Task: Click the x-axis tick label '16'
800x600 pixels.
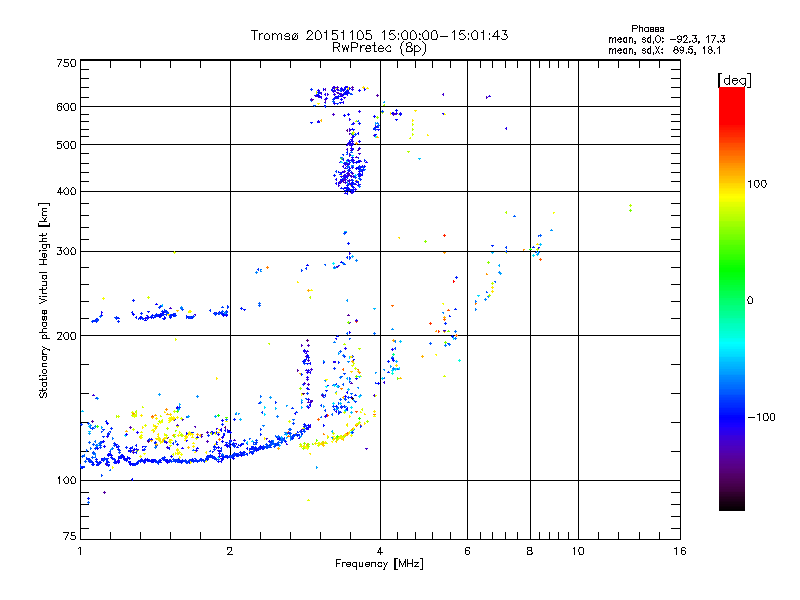Action: [680, 551]
